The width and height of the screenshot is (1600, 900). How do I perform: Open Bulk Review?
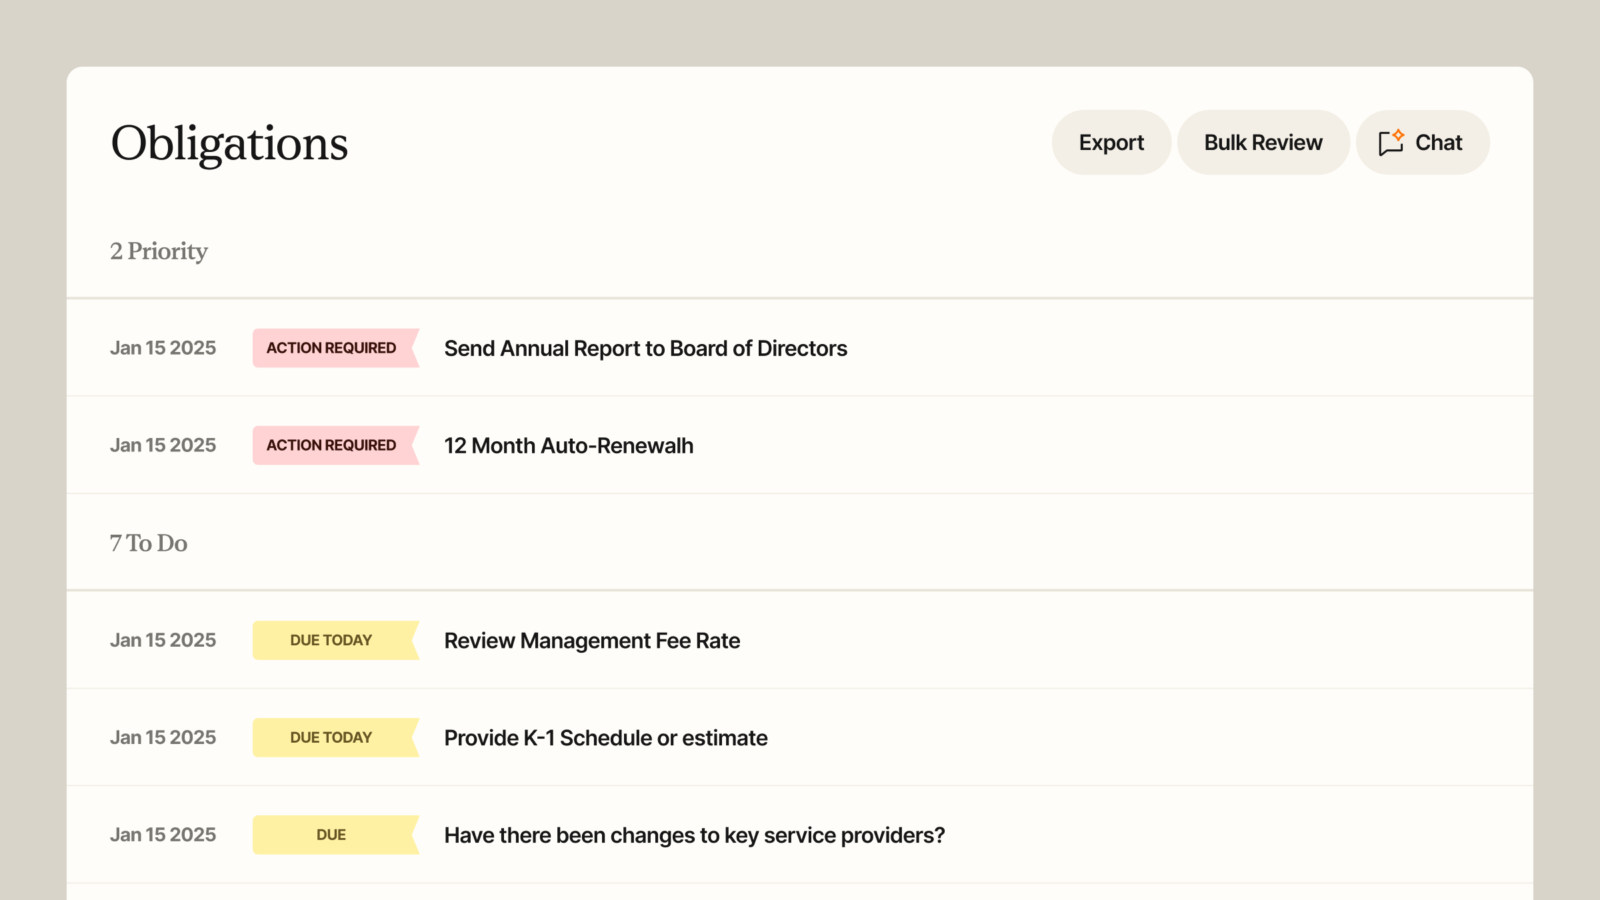1263,142
